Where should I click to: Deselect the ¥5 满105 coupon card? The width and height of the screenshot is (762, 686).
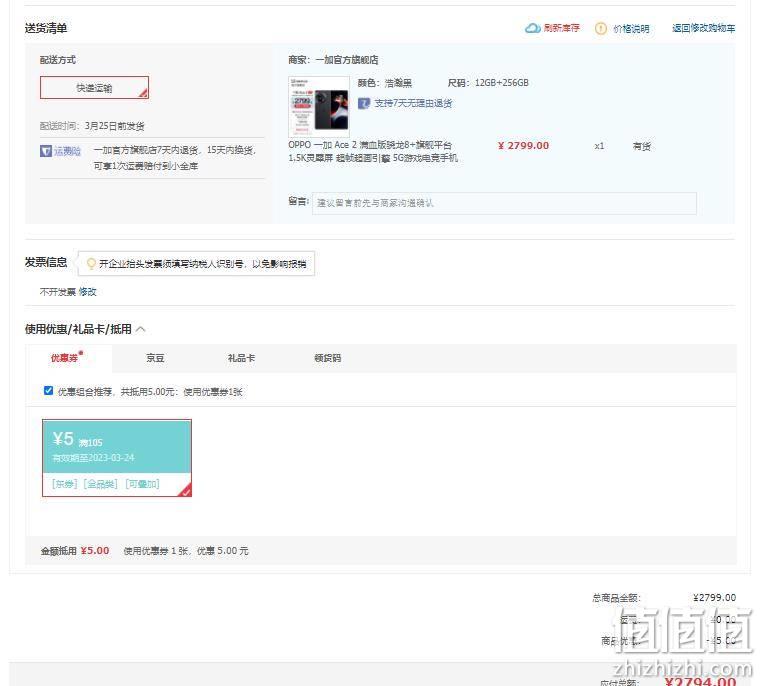coord(117,458)
